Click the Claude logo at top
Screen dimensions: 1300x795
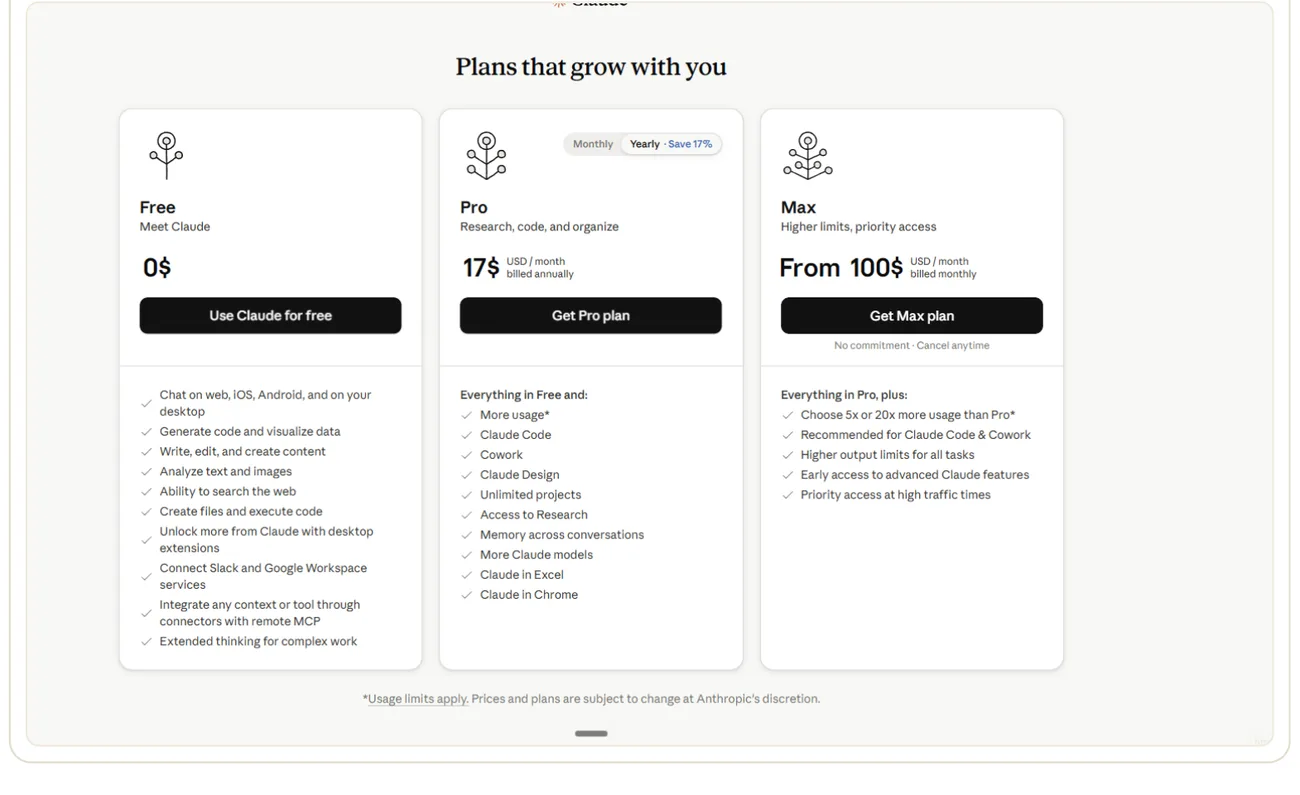coord(590,3)
